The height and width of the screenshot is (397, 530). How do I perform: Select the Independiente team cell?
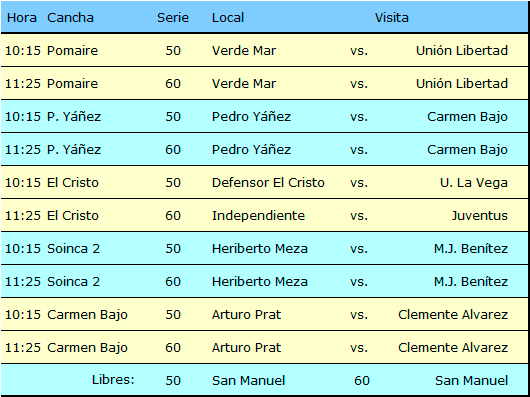258,216
